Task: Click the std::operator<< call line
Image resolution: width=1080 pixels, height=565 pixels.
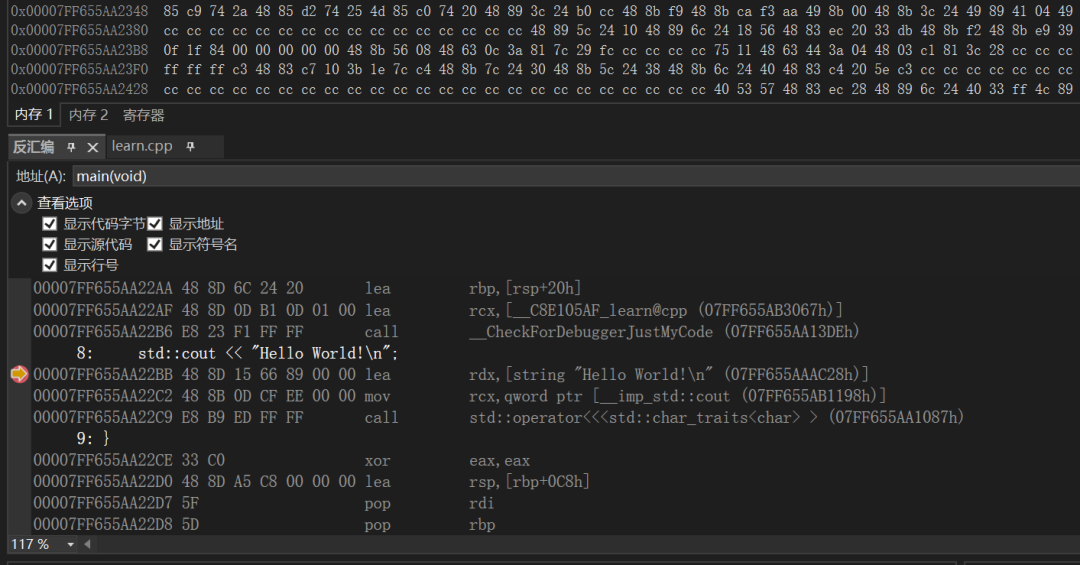Action: coord(499,418)
